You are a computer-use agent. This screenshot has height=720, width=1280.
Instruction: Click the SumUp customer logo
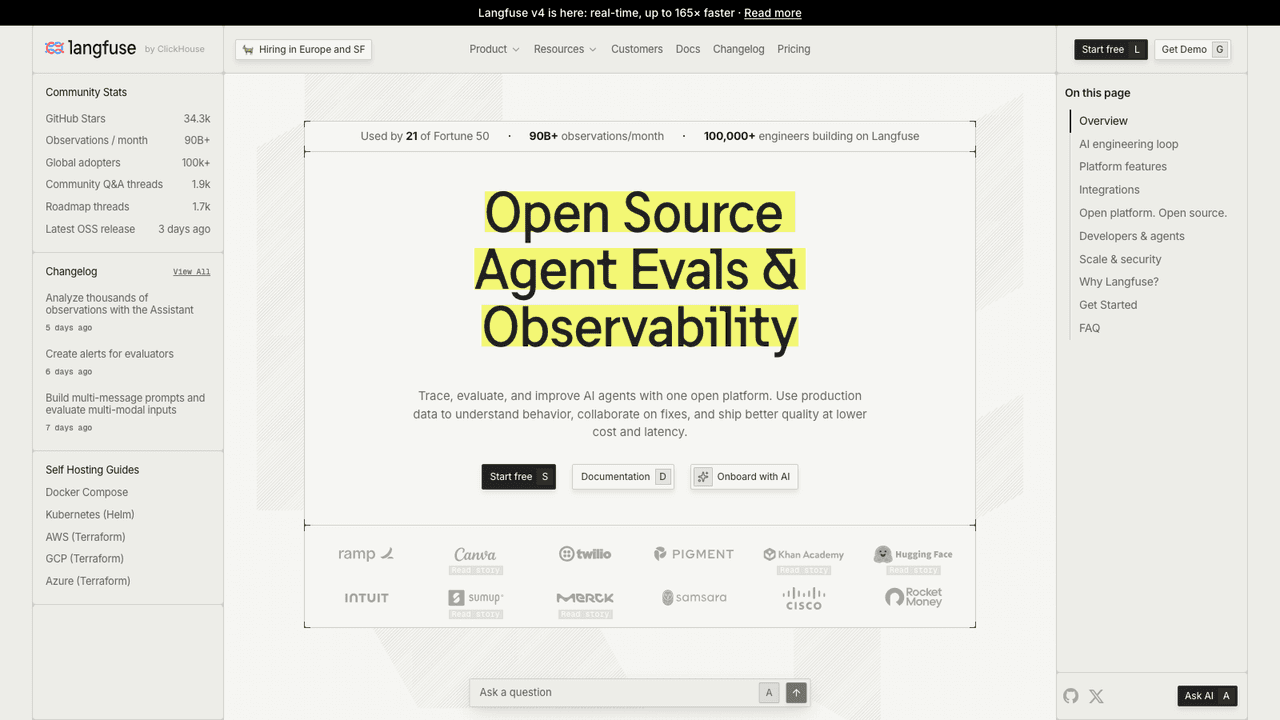[475, 598]
